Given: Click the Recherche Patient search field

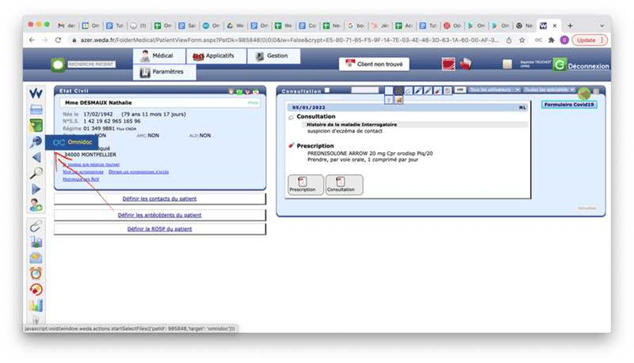Looking at the screenshot, I should [x=91, y=64].
